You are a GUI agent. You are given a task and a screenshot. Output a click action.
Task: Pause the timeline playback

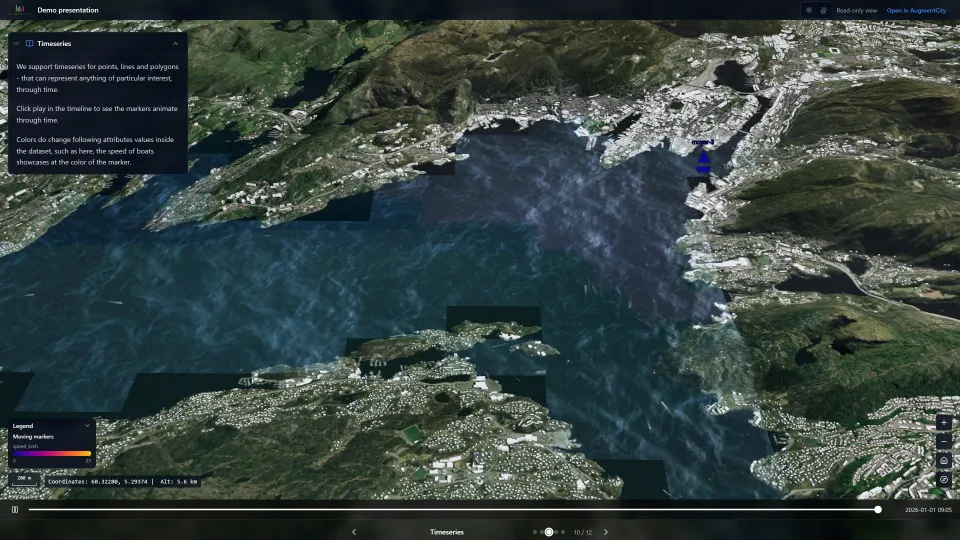[x=15, y=509]
